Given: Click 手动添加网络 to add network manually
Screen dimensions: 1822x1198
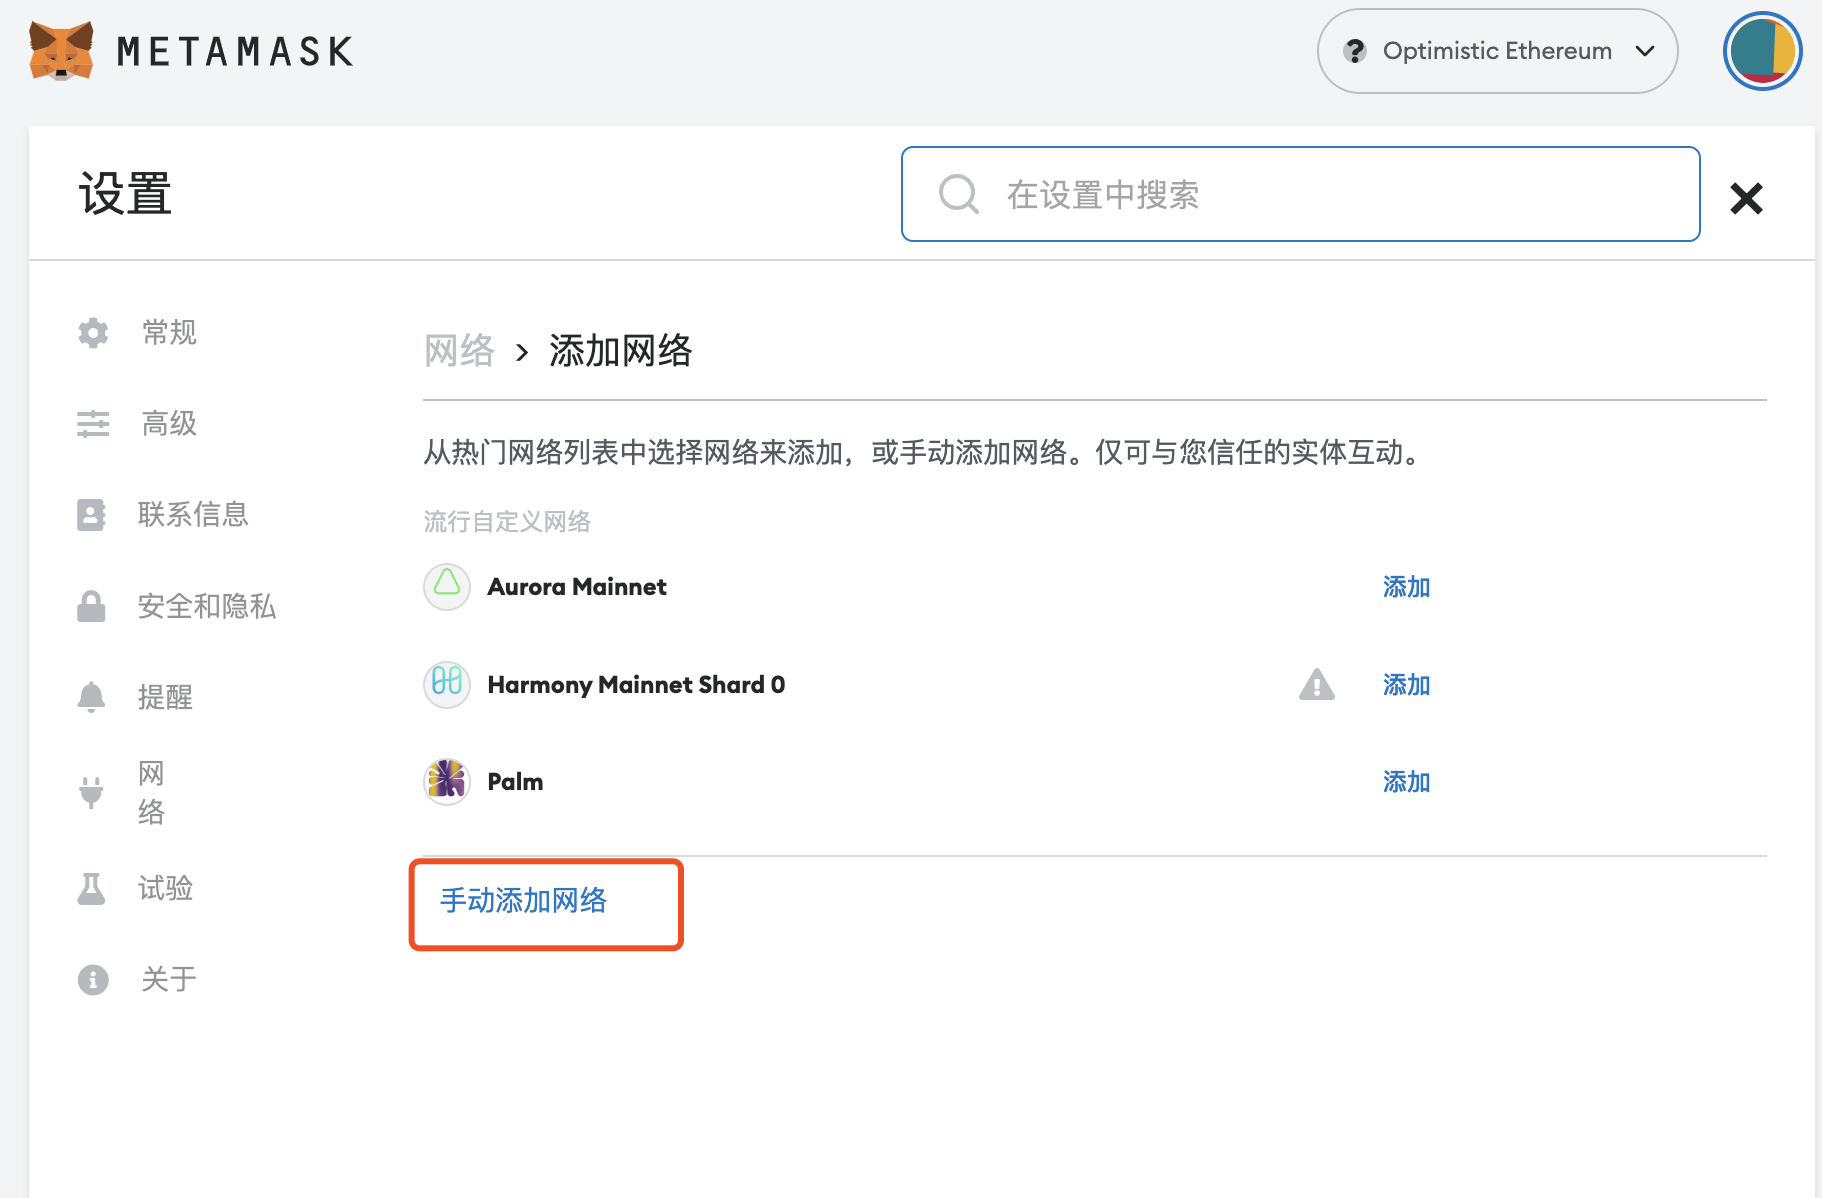Looking at the screenshot, I should [x=524, y=901].
